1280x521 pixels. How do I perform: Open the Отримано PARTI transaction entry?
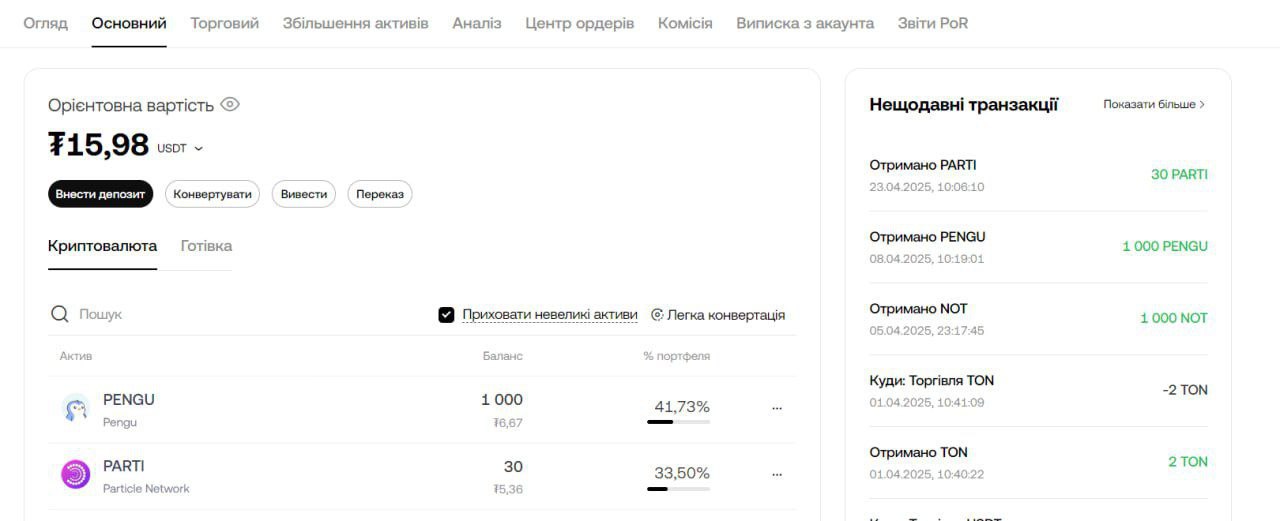[1038, 175]
